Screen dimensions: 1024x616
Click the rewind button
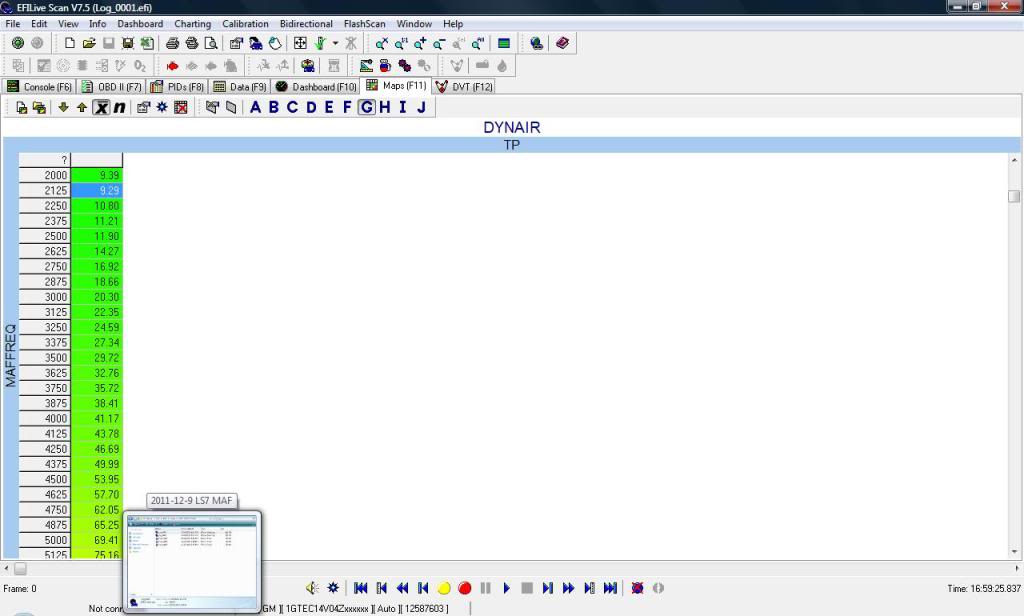(402, 588)
